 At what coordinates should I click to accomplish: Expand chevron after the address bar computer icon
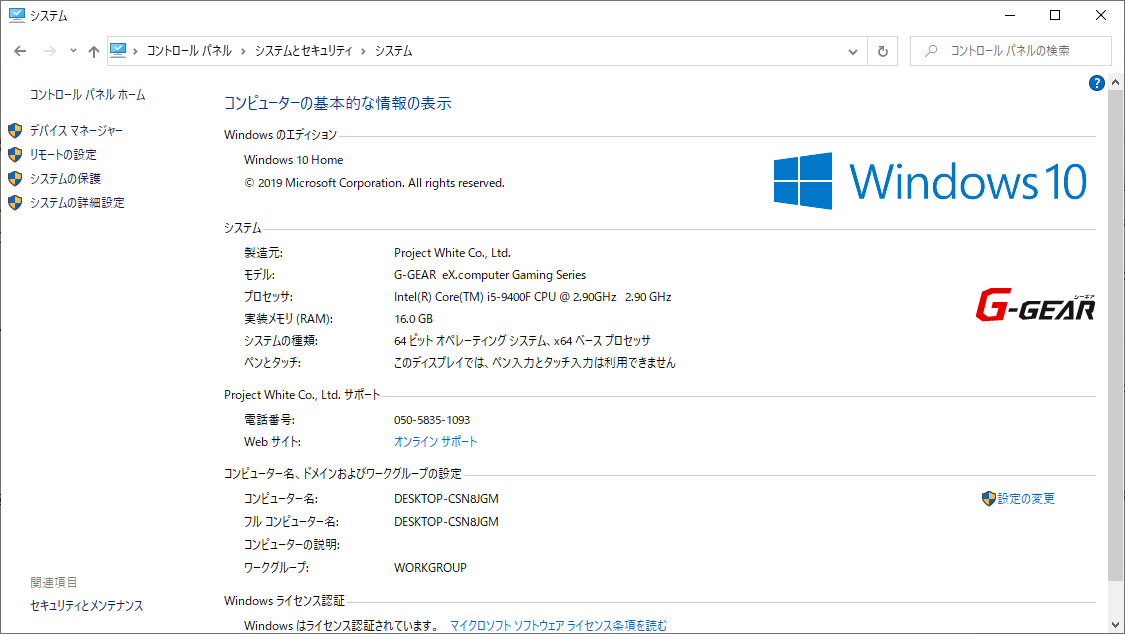pos(135,51)
